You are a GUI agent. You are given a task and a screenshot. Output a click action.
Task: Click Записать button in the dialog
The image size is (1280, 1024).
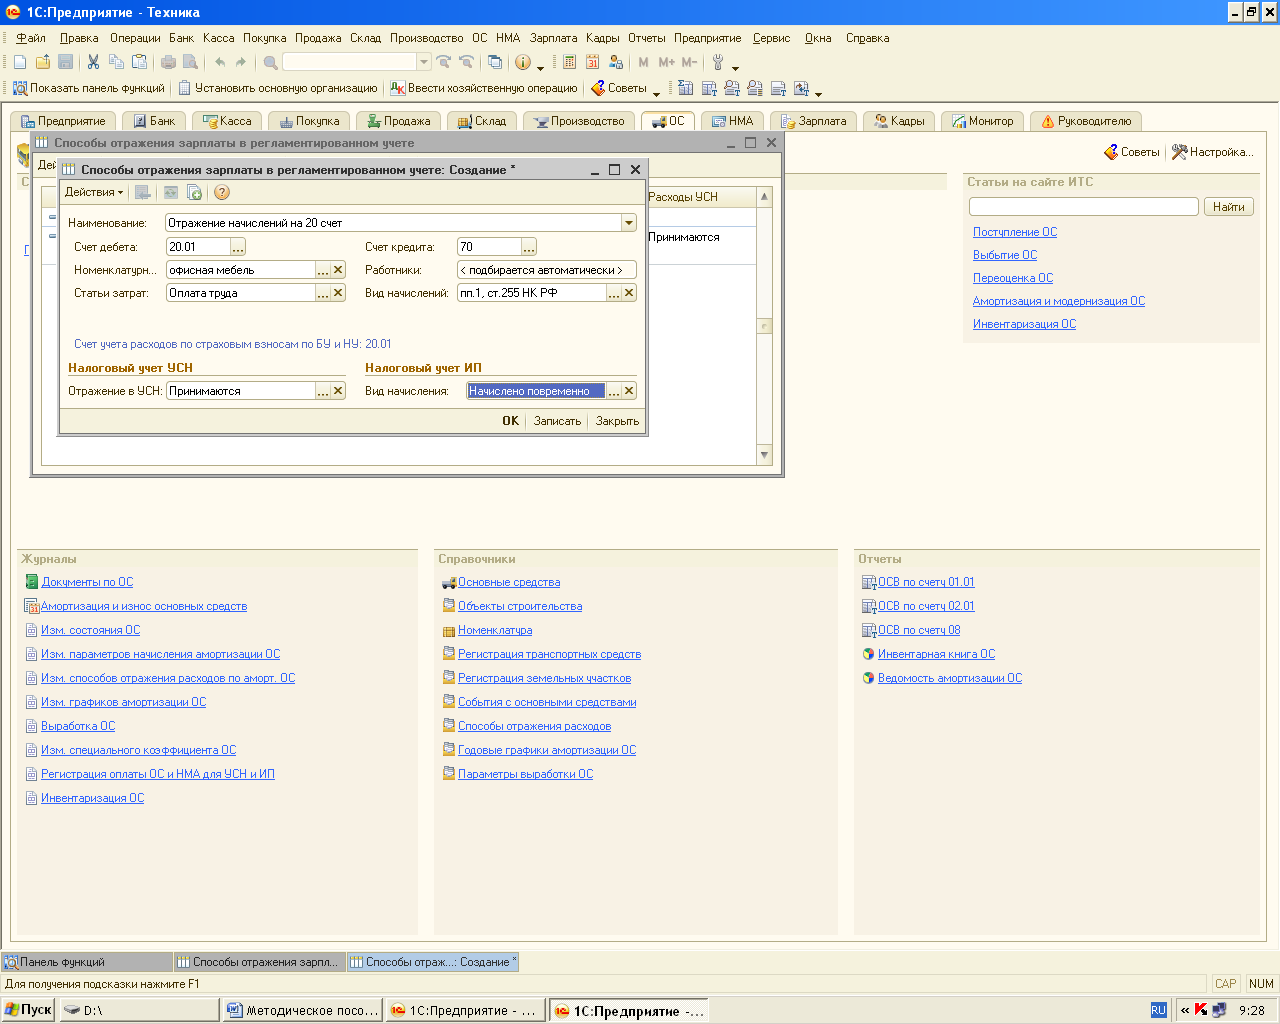coord(557,421)
